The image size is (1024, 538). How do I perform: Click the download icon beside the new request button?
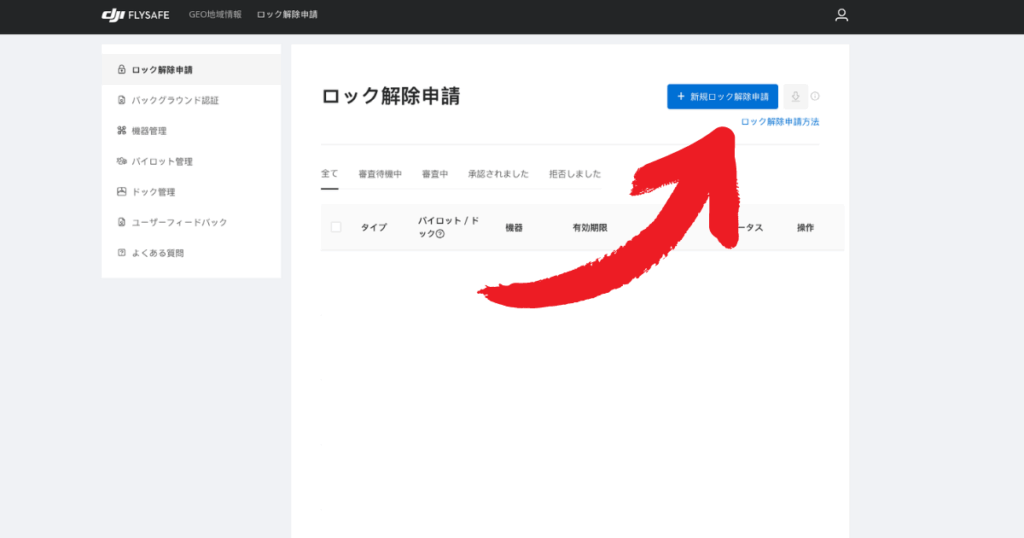(795, 96)
